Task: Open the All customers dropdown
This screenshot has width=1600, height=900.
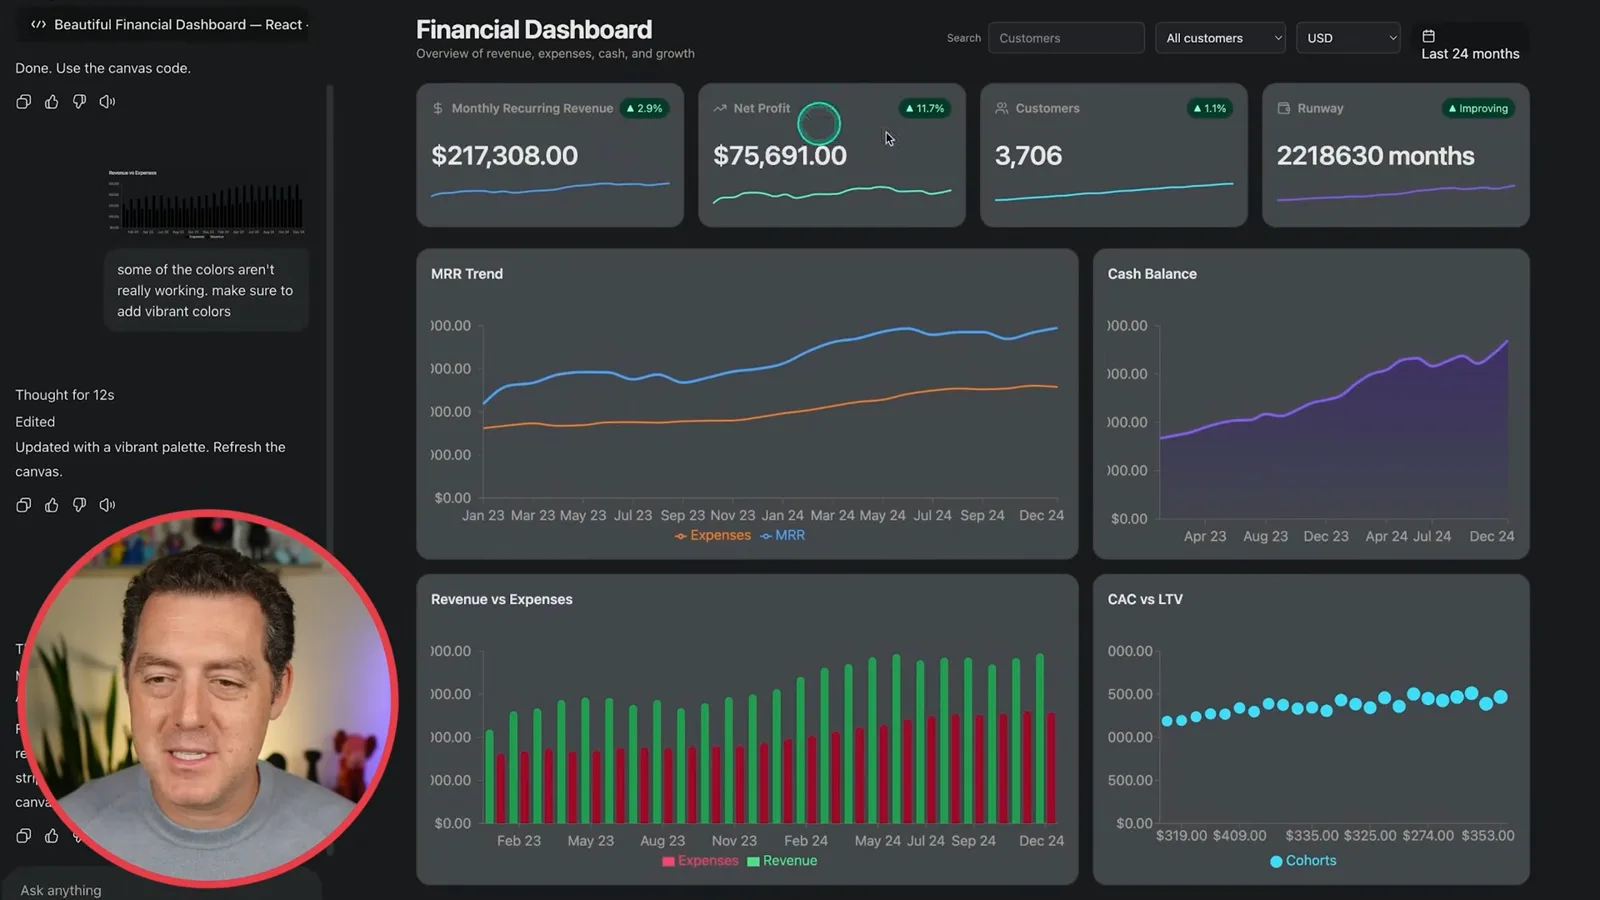Action: [x=1220, y=38]
